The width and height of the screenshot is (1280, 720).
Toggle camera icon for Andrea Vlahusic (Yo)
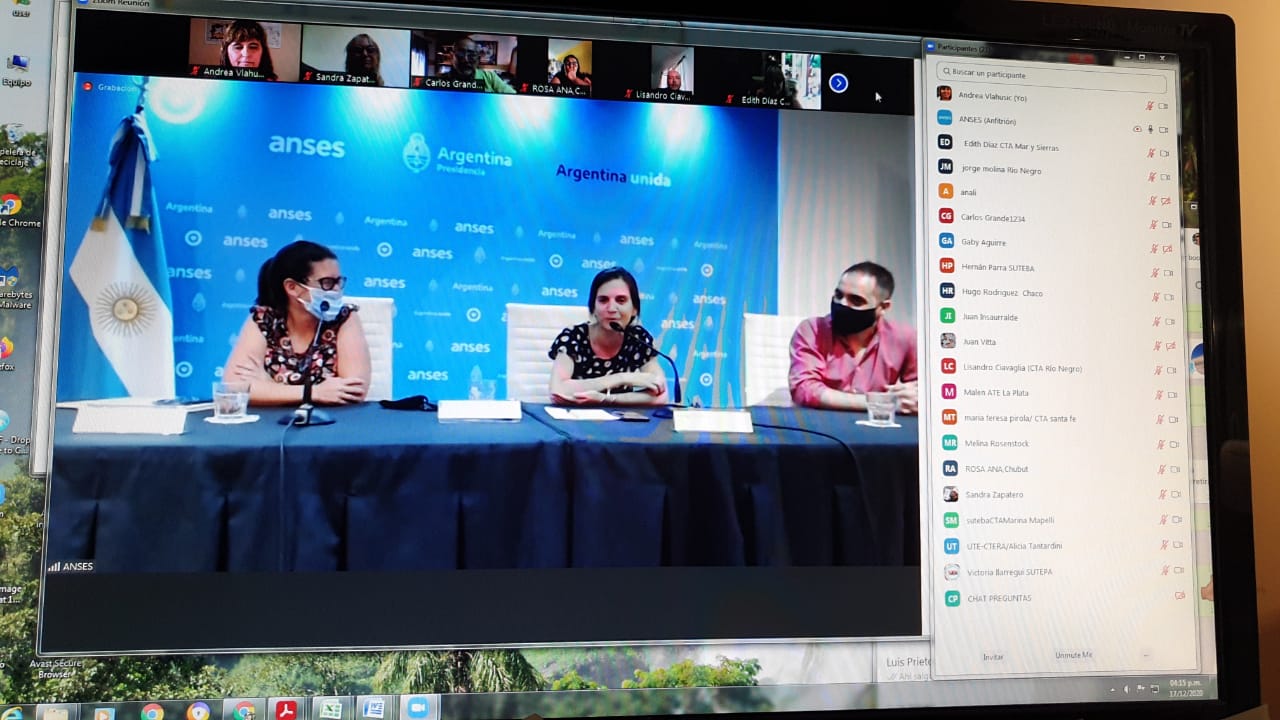coord(1163,106)
